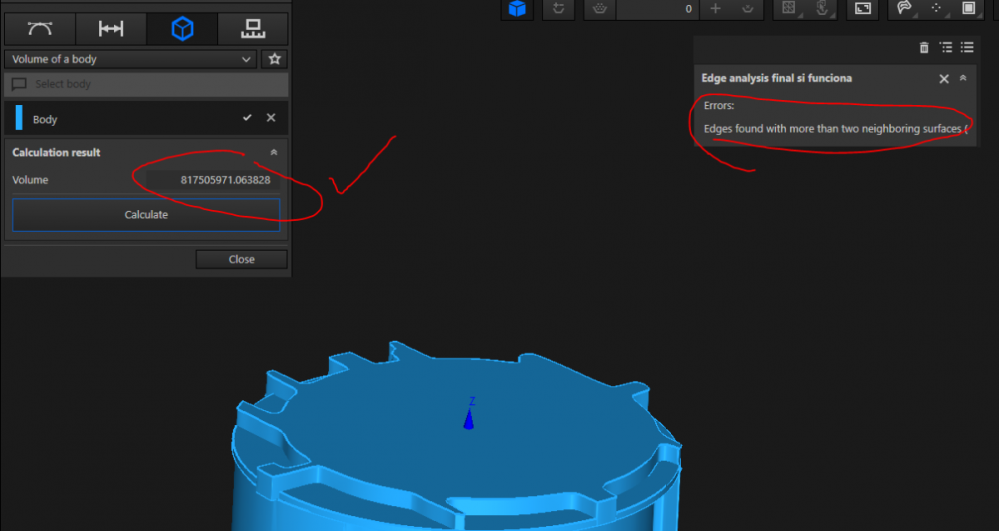Click the fit-to-screen frame icon
This screenshot has height=531, width=999.
[862, 9]
